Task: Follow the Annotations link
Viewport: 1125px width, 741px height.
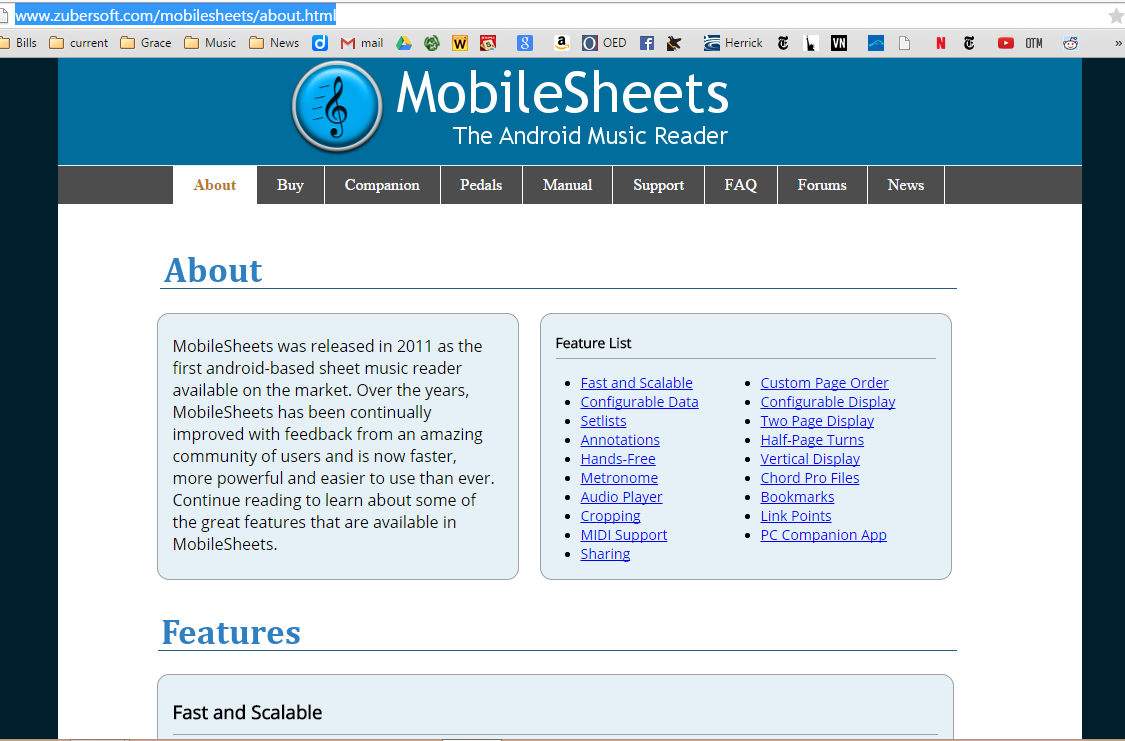Action: click(620, 440)
